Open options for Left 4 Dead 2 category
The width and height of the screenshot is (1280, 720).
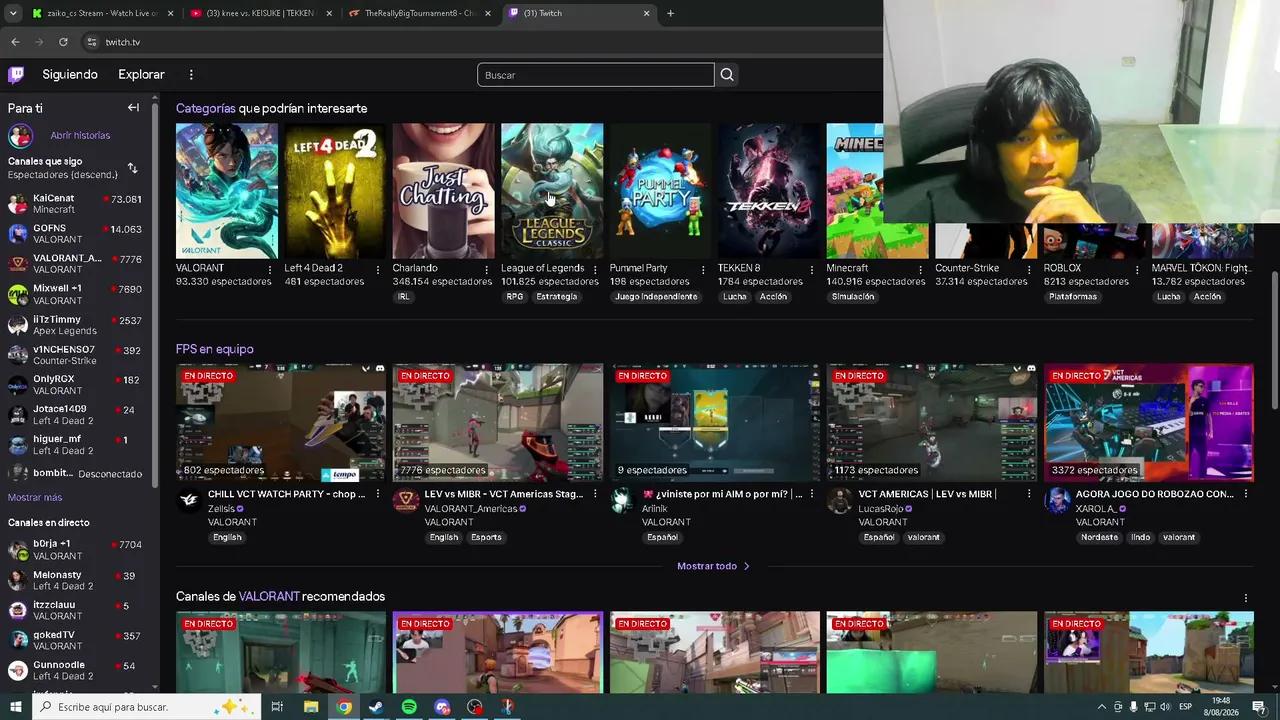tap(377, 269)
